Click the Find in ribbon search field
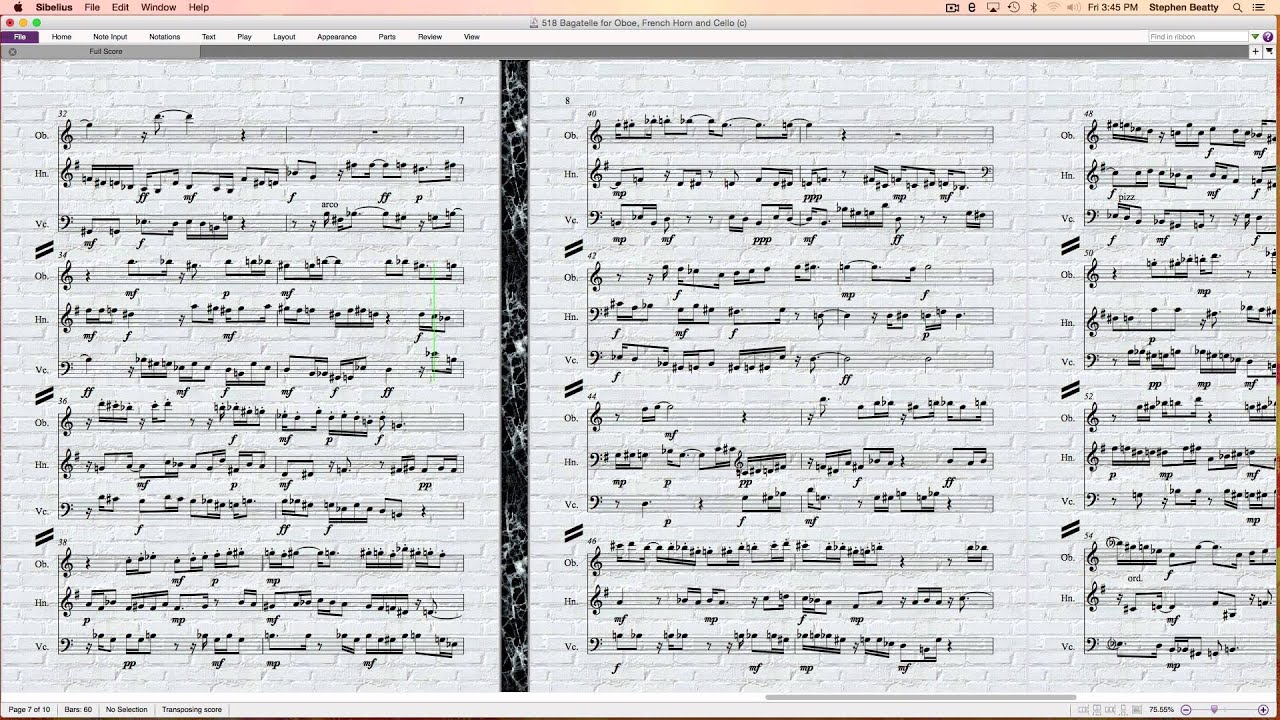 click(1198, 37)
